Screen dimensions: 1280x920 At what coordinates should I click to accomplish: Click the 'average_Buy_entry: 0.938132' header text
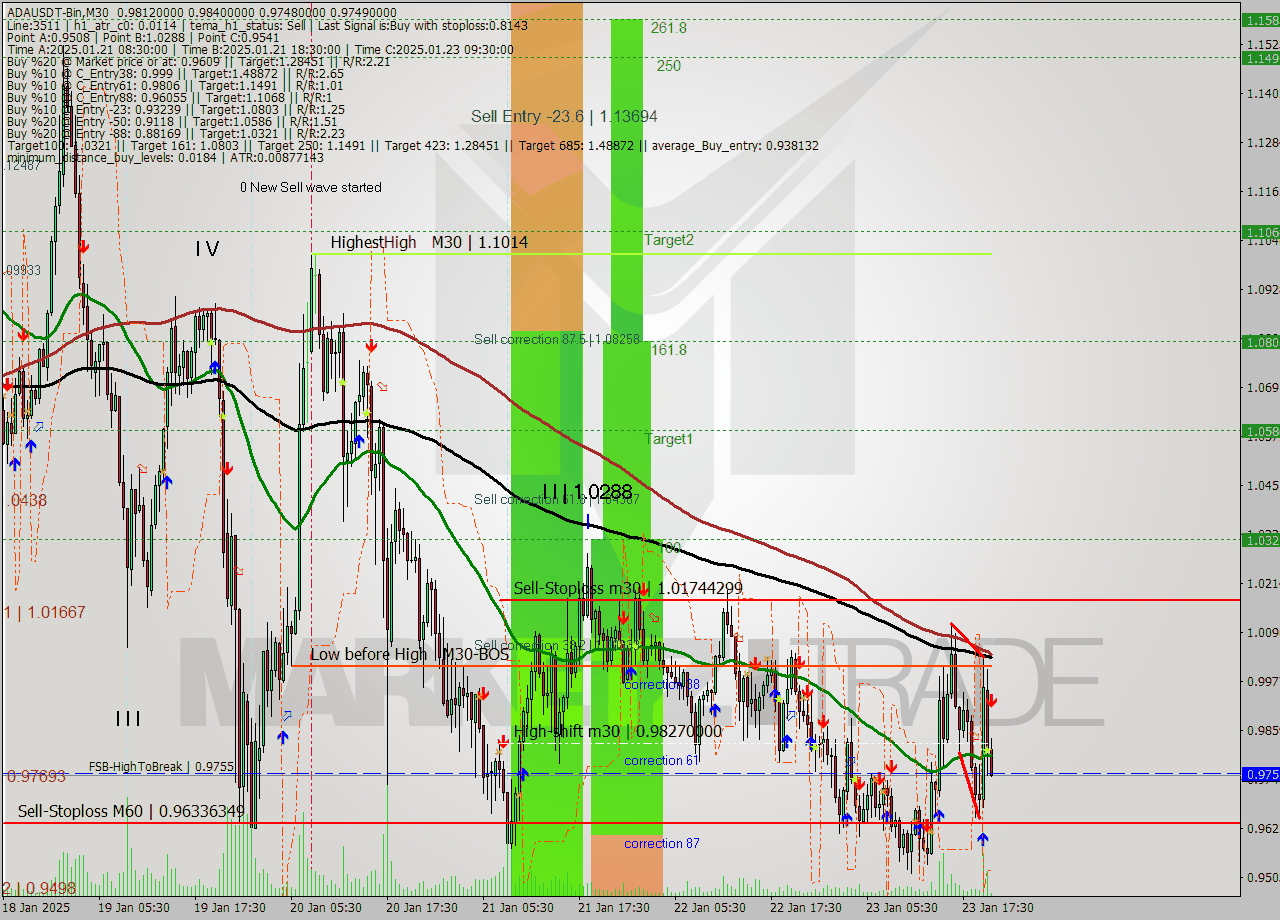click(x=734, y=145)
